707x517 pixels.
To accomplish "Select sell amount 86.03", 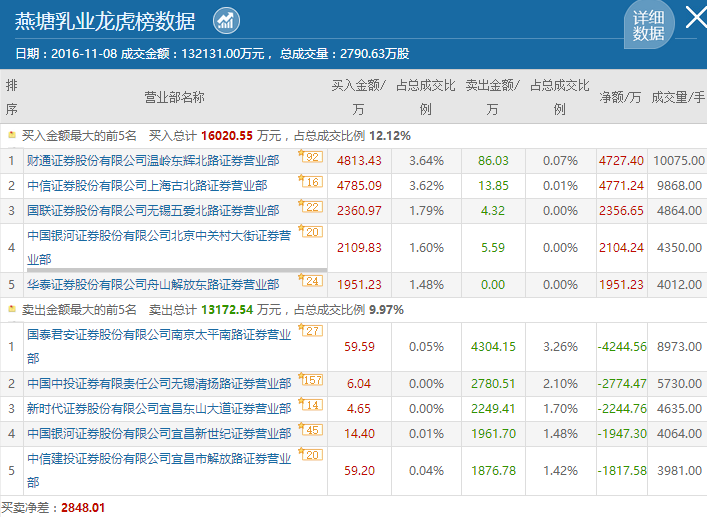I will [x=493, y=161].
